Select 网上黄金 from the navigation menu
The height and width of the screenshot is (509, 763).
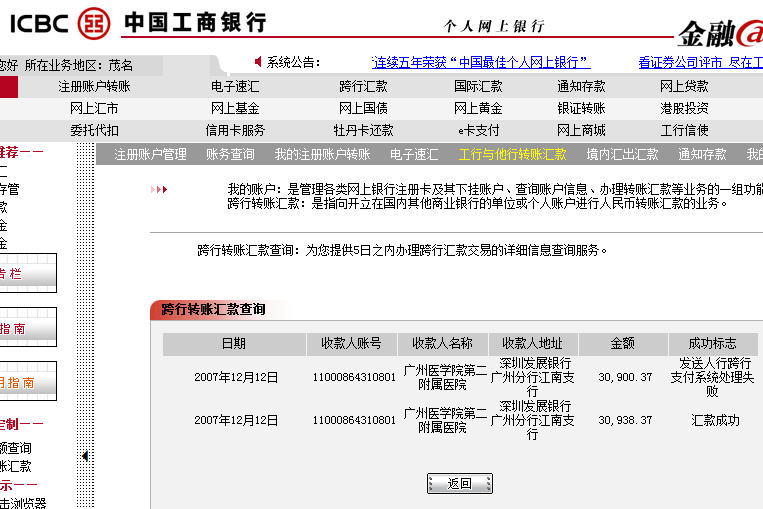478,108
